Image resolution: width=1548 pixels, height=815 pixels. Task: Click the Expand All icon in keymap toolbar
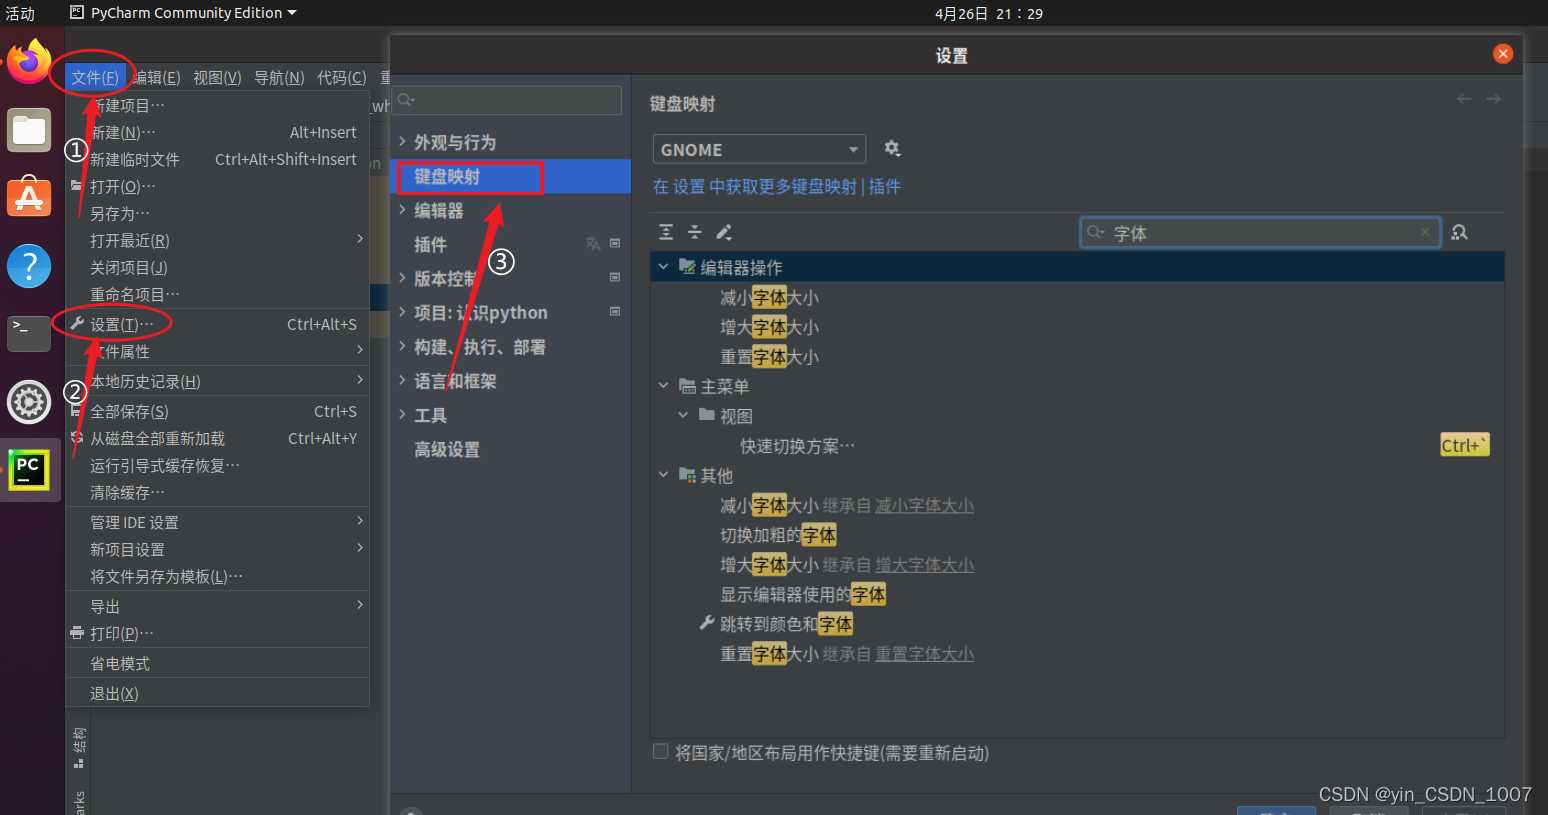[666, 232]
